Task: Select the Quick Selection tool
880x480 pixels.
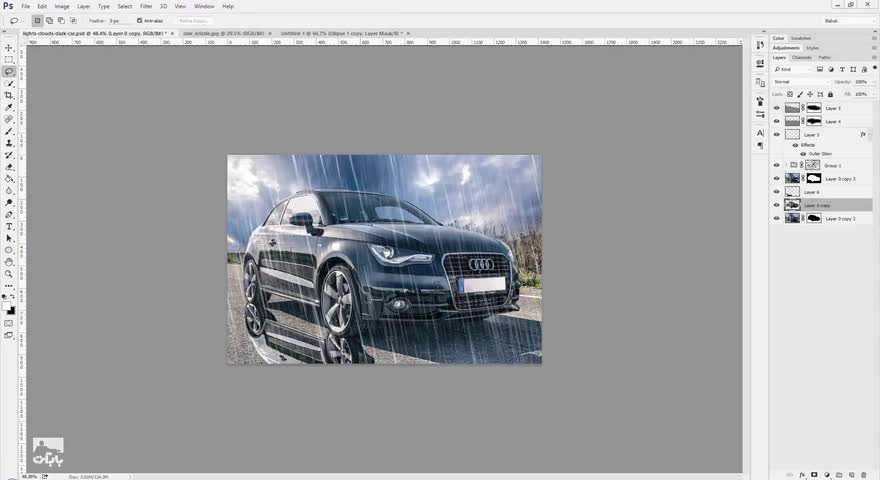Action: (x=8, y=84)
